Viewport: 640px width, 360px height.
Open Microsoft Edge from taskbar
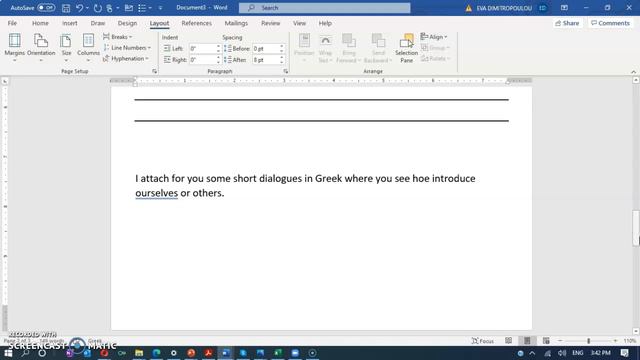(x=156, y=353)
